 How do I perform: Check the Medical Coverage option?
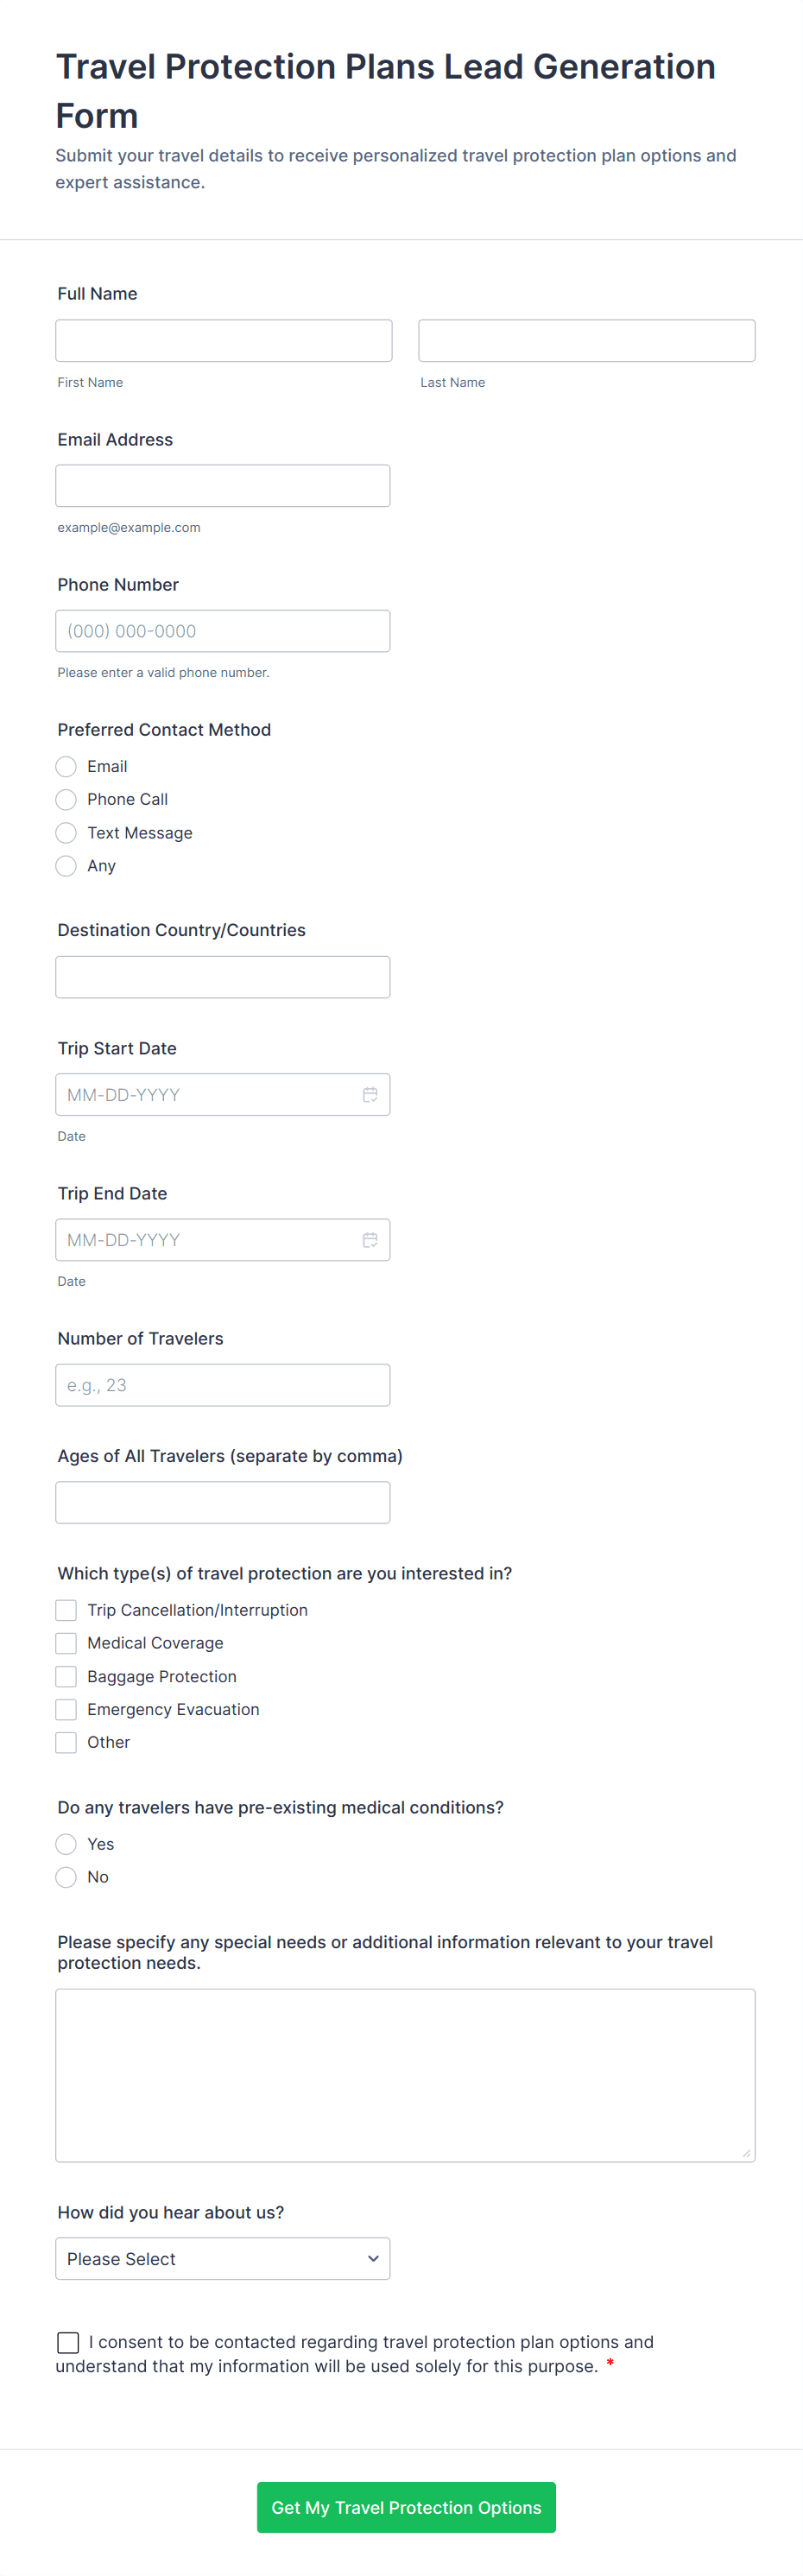(66, 1643)
